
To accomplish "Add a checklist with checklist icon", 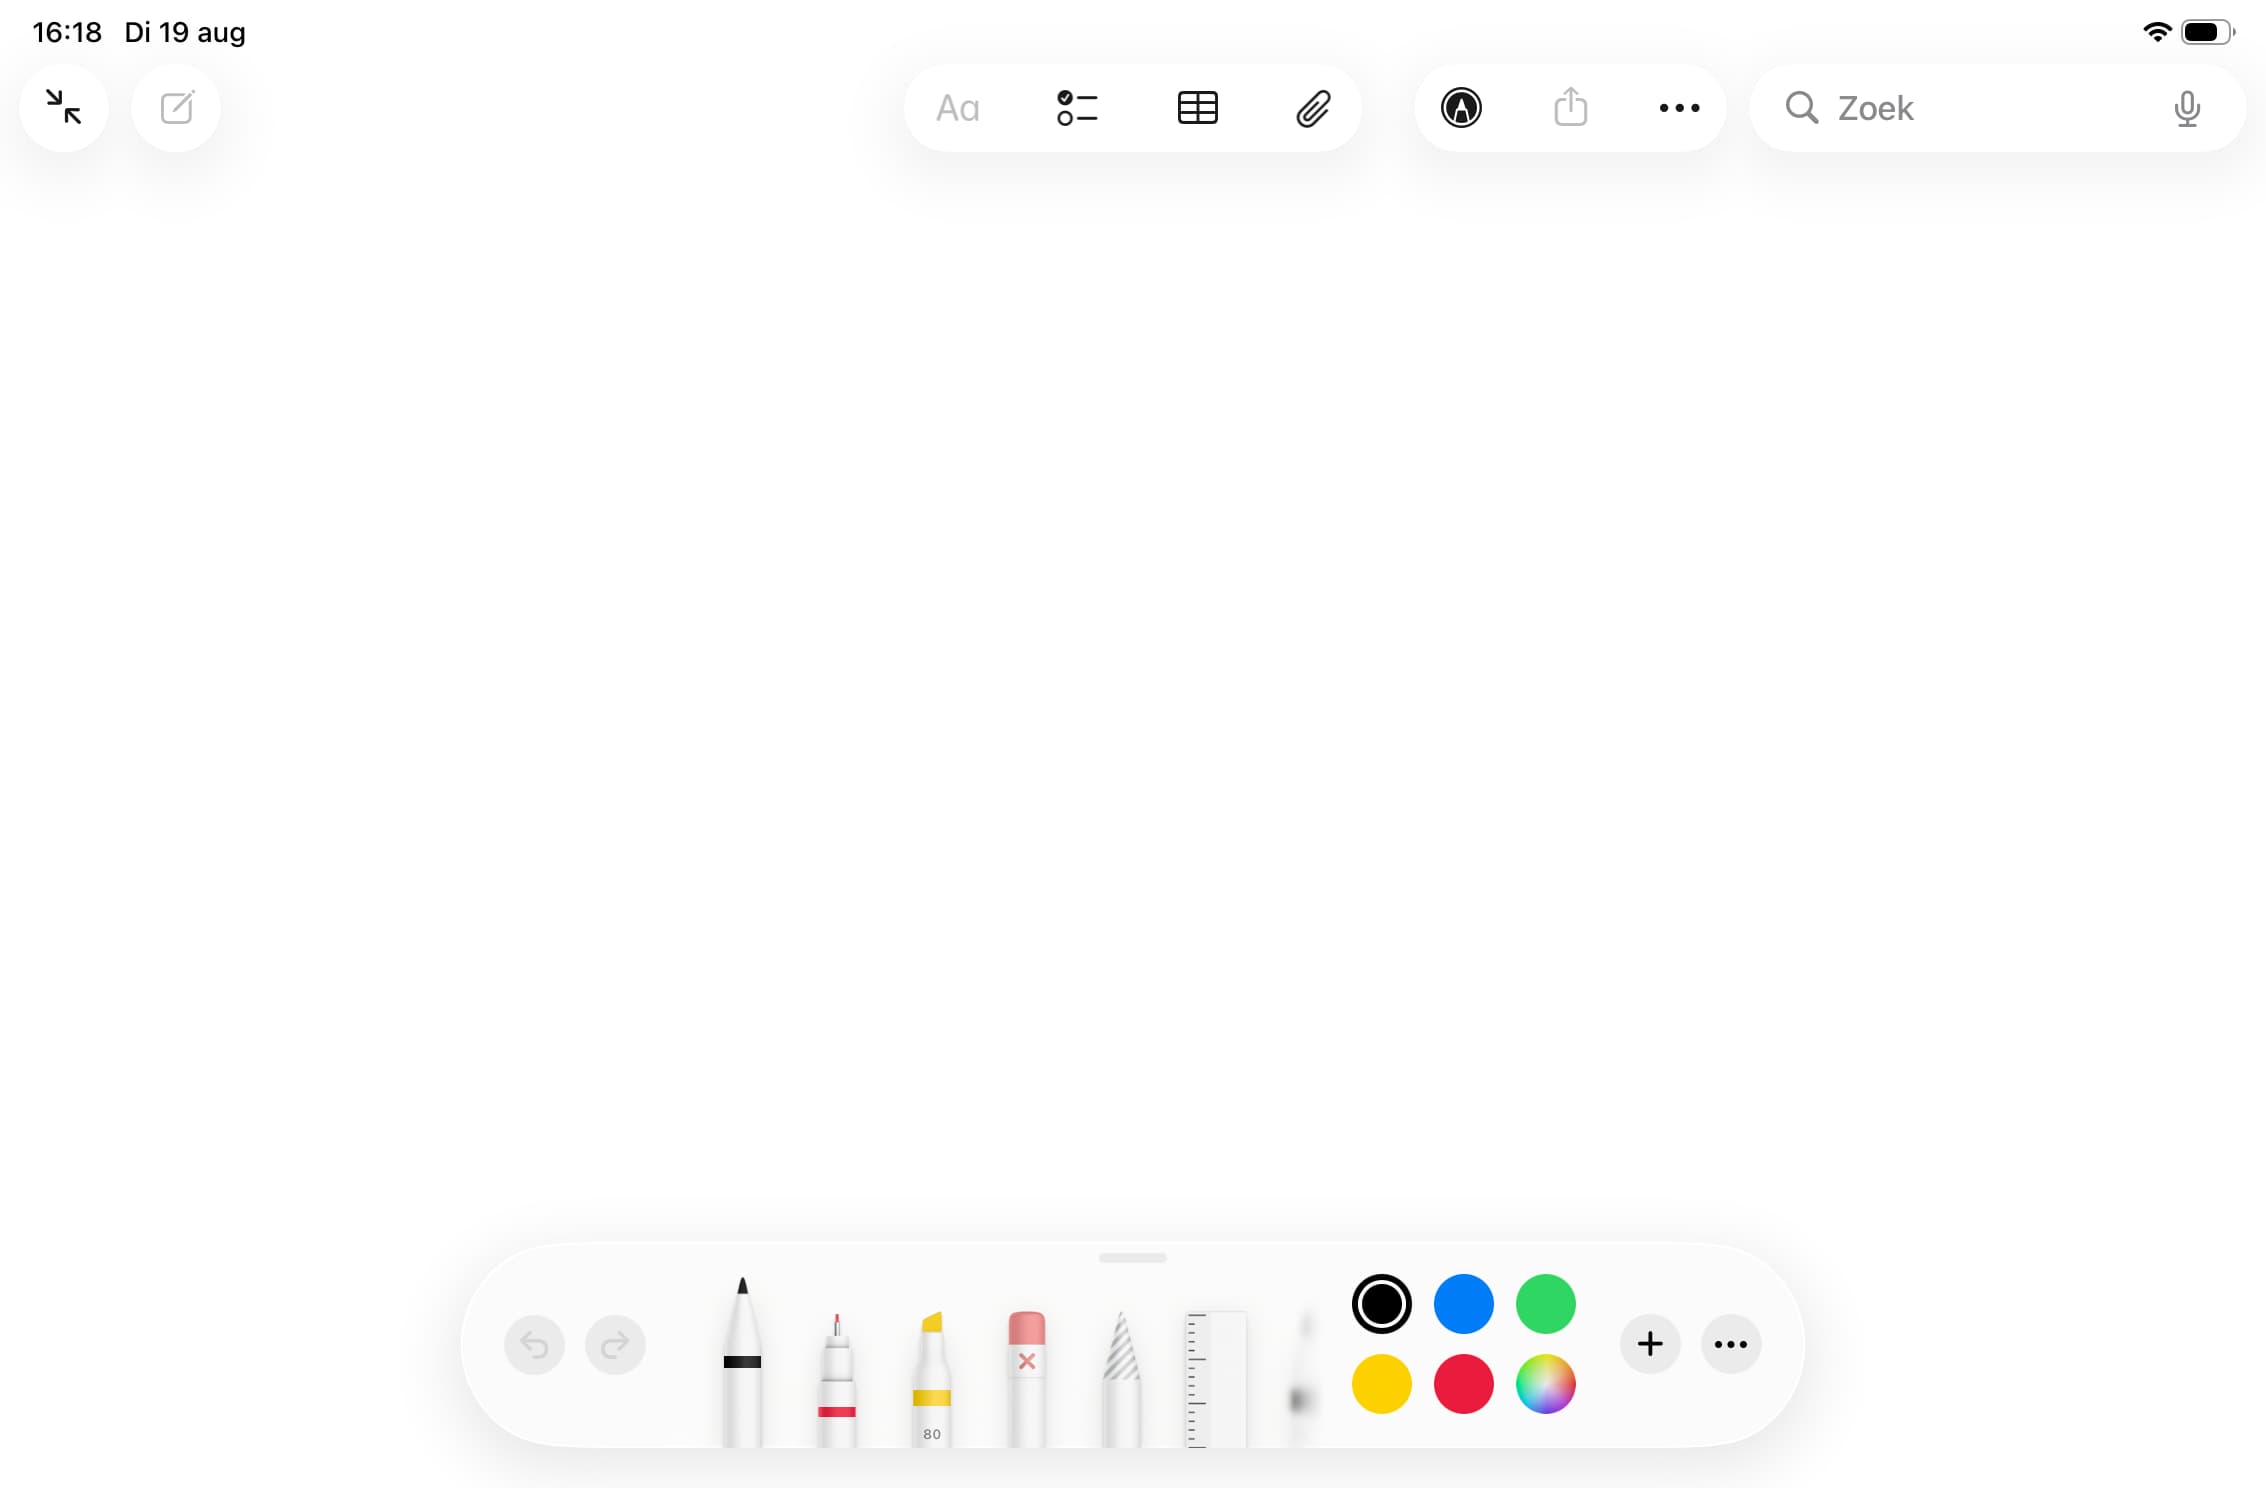I will click(x=1077, y=108).
